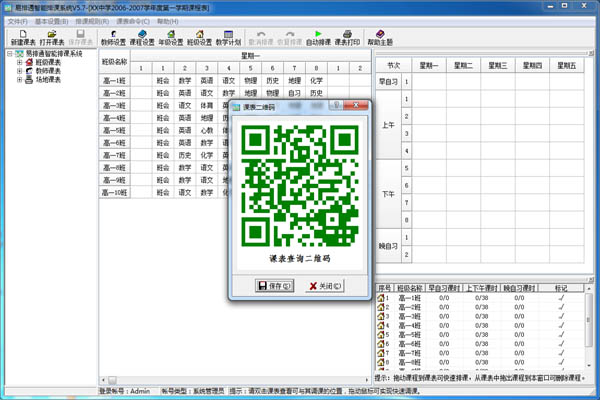Click the 节次 header cell
Screen dimensions: 600x400
click(394, 65)
